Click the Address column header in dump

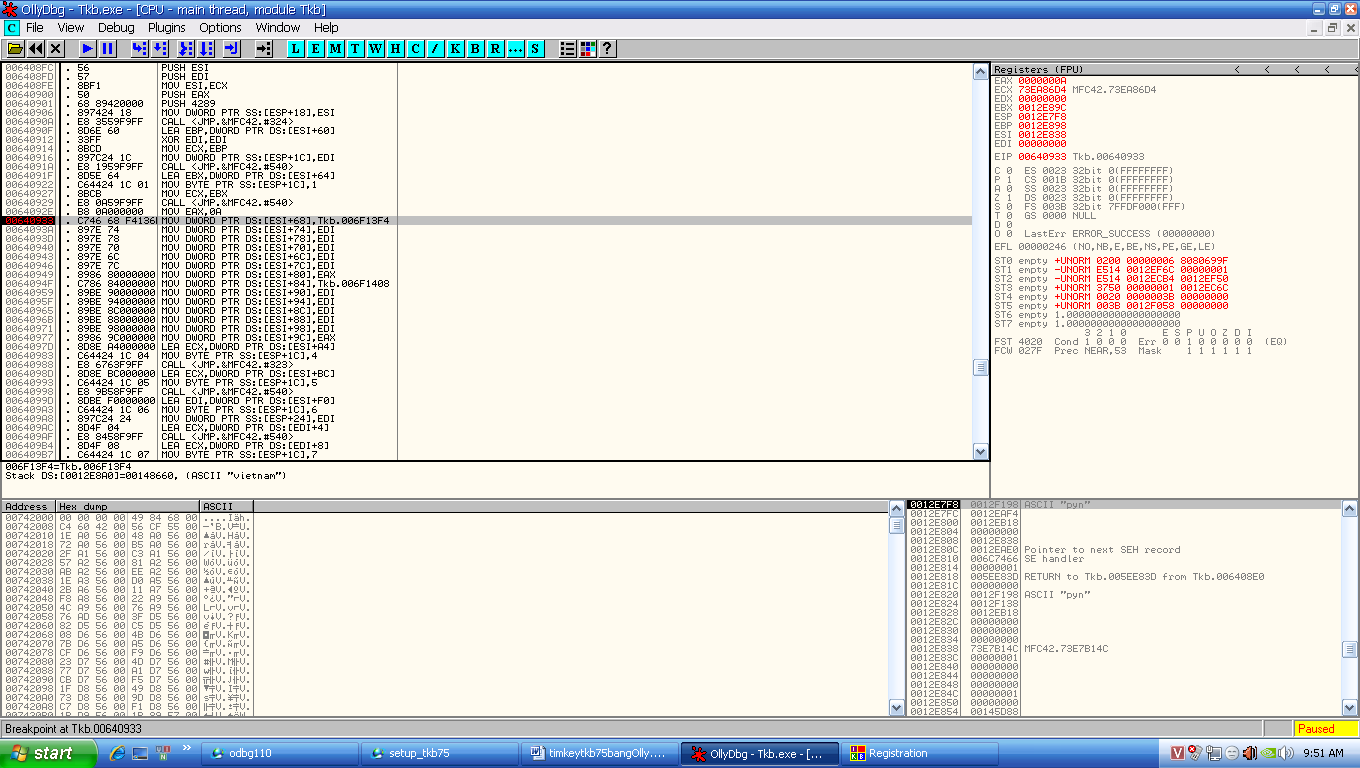point(28,507)
